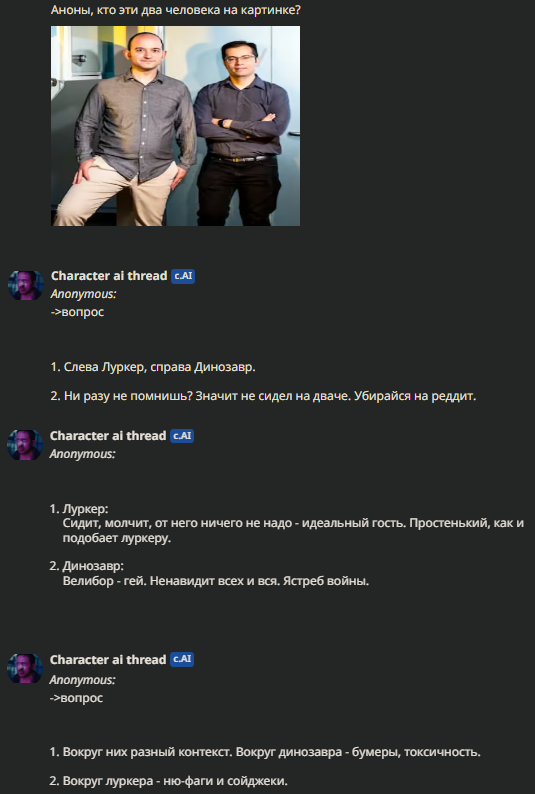
Task: Click the sentence 'Сидит, молчит, от него ничего не надо'
Action: 177,523
